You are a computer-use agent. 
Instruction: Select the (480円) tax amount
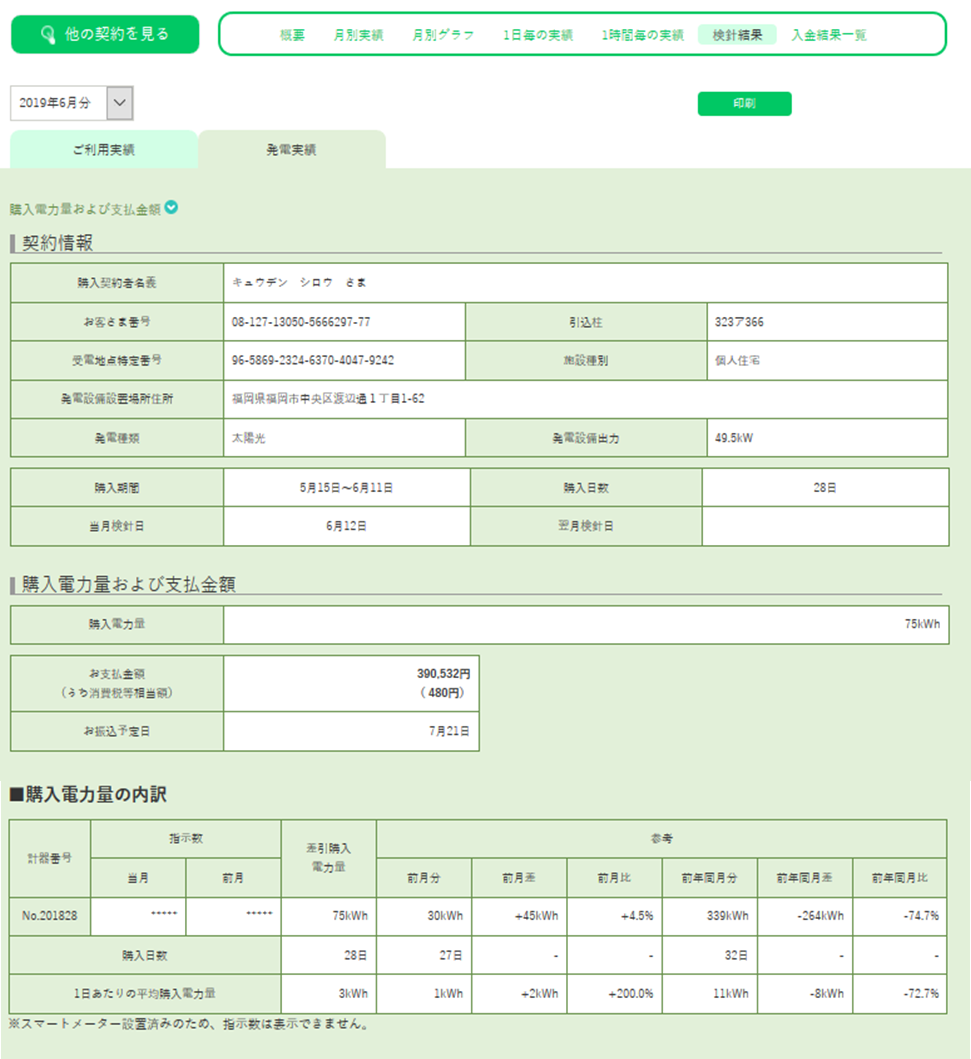pos(442,693)
